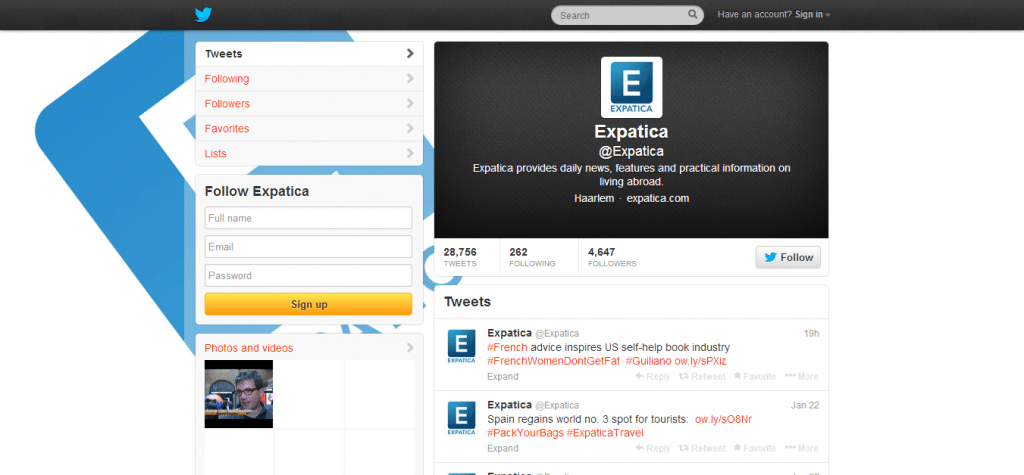Open More options on Spain tweet
1024x475 pixels.
801,448
